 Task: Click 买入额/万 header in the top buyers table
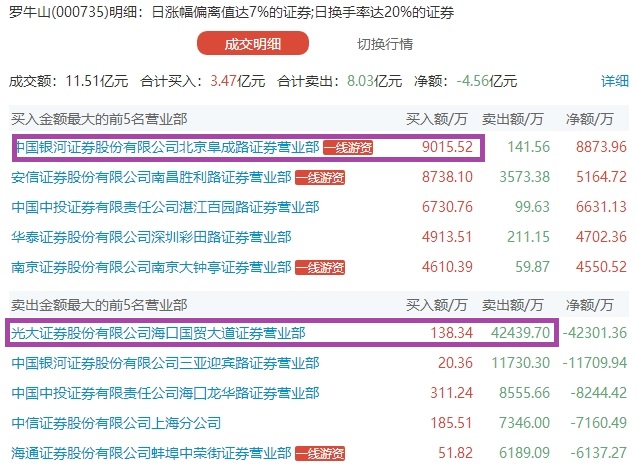(437, 119)
